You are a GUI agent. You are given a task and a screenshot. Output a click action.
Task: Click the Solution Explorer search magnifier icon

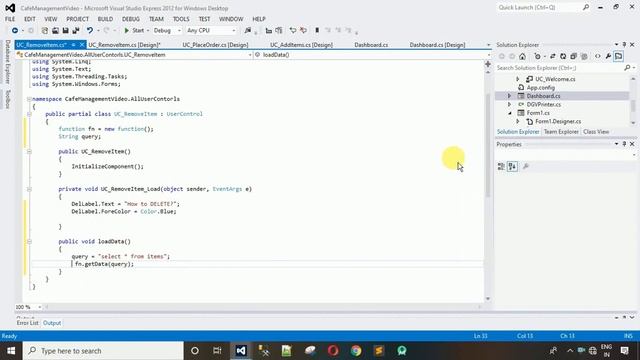pyautogui.click(x=627, y=68)
